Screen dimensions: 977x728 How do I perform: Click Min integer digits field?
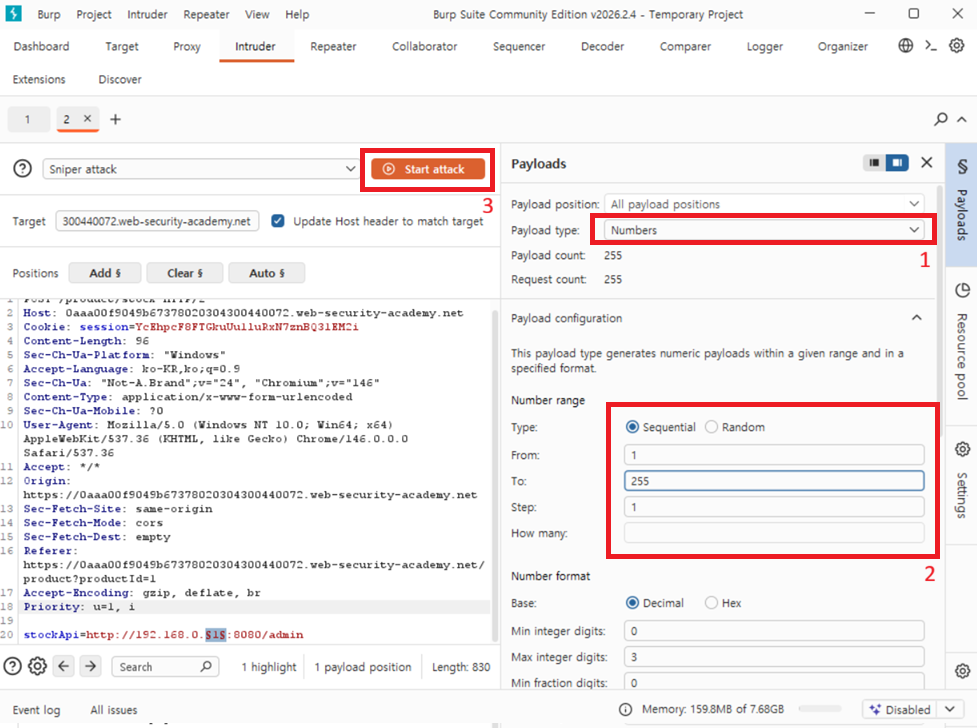tap(774, 631)
